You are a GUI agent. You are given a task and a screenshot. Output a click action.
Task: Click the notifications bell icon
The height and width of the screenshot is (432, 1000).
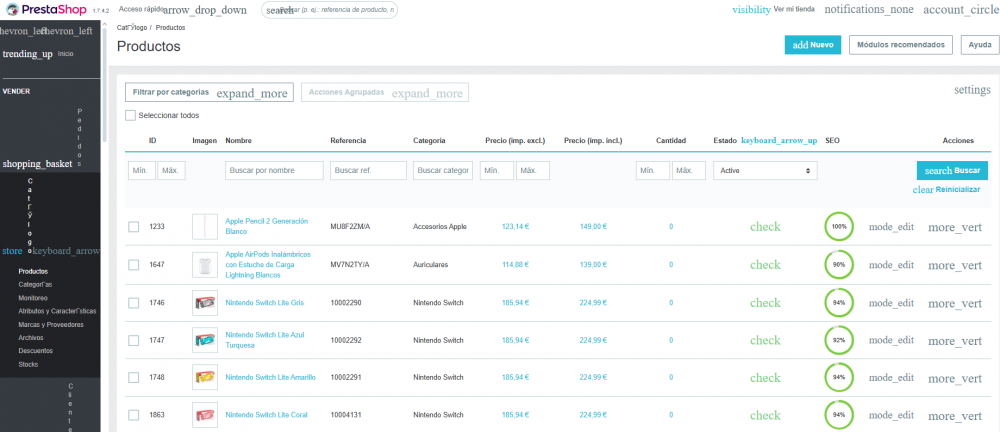point(867,10)
